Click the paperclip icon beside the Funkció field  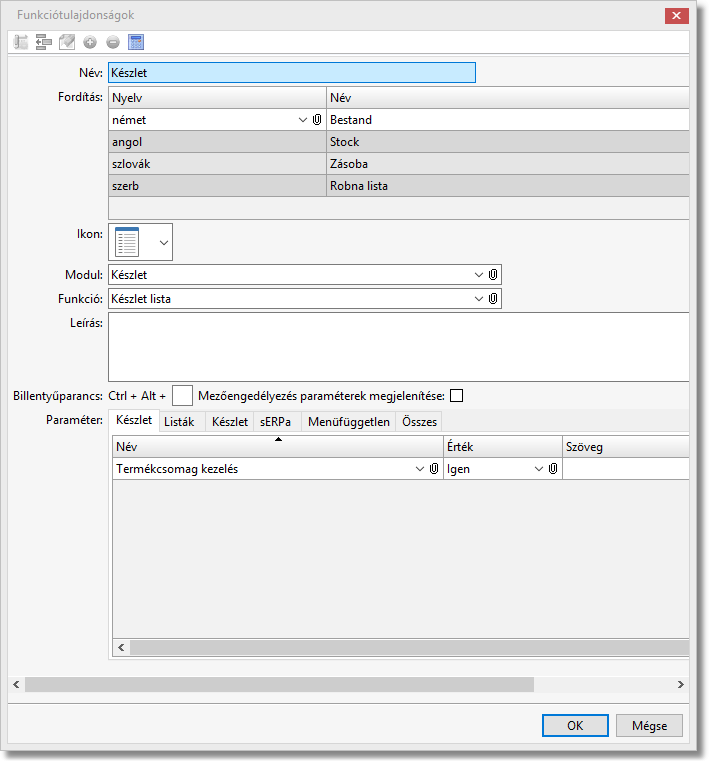point(493,298)
